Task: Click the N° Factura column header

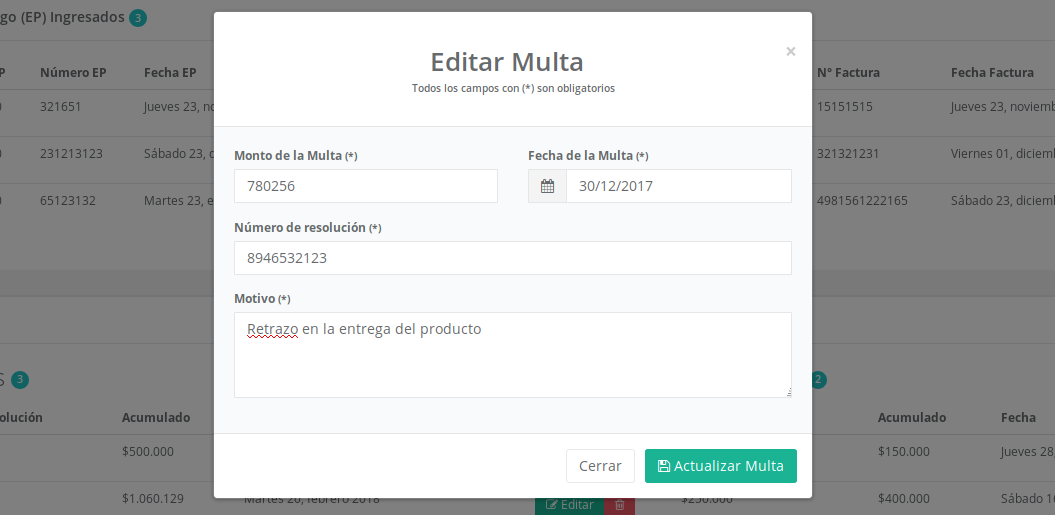Action: pyautogui.click(x=848, y=73)
